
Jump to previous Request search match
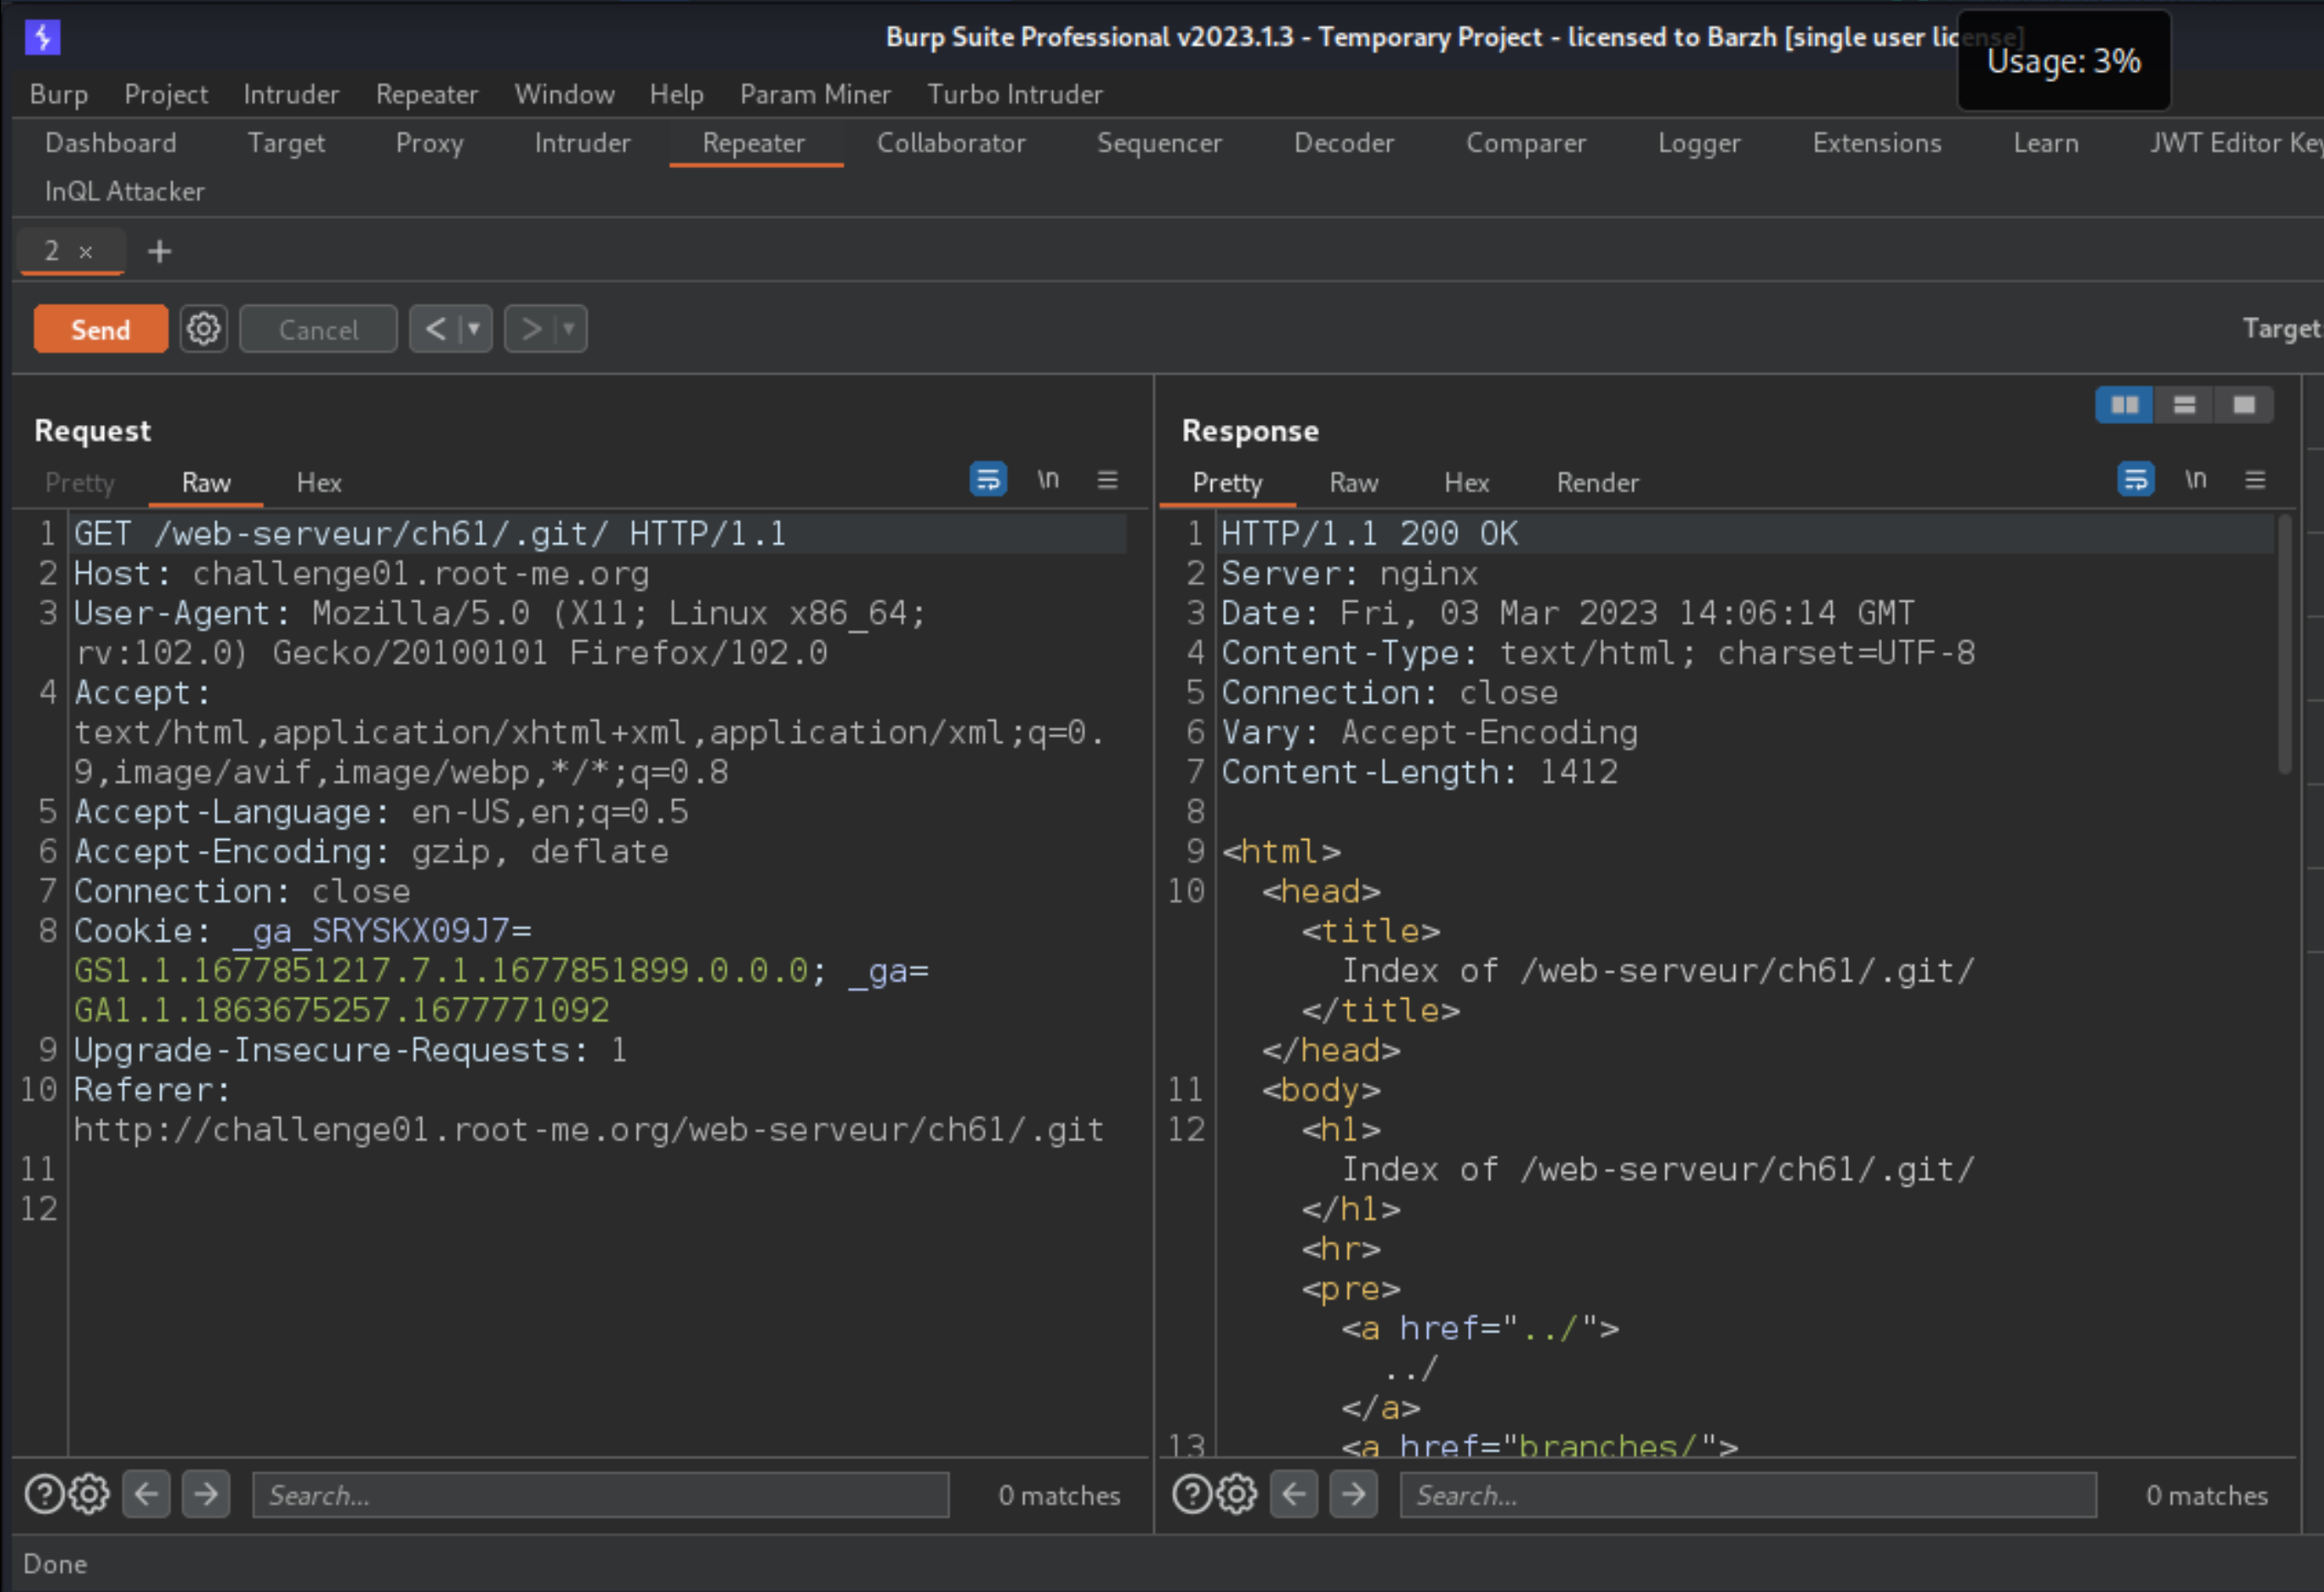tap(146, 1494)
